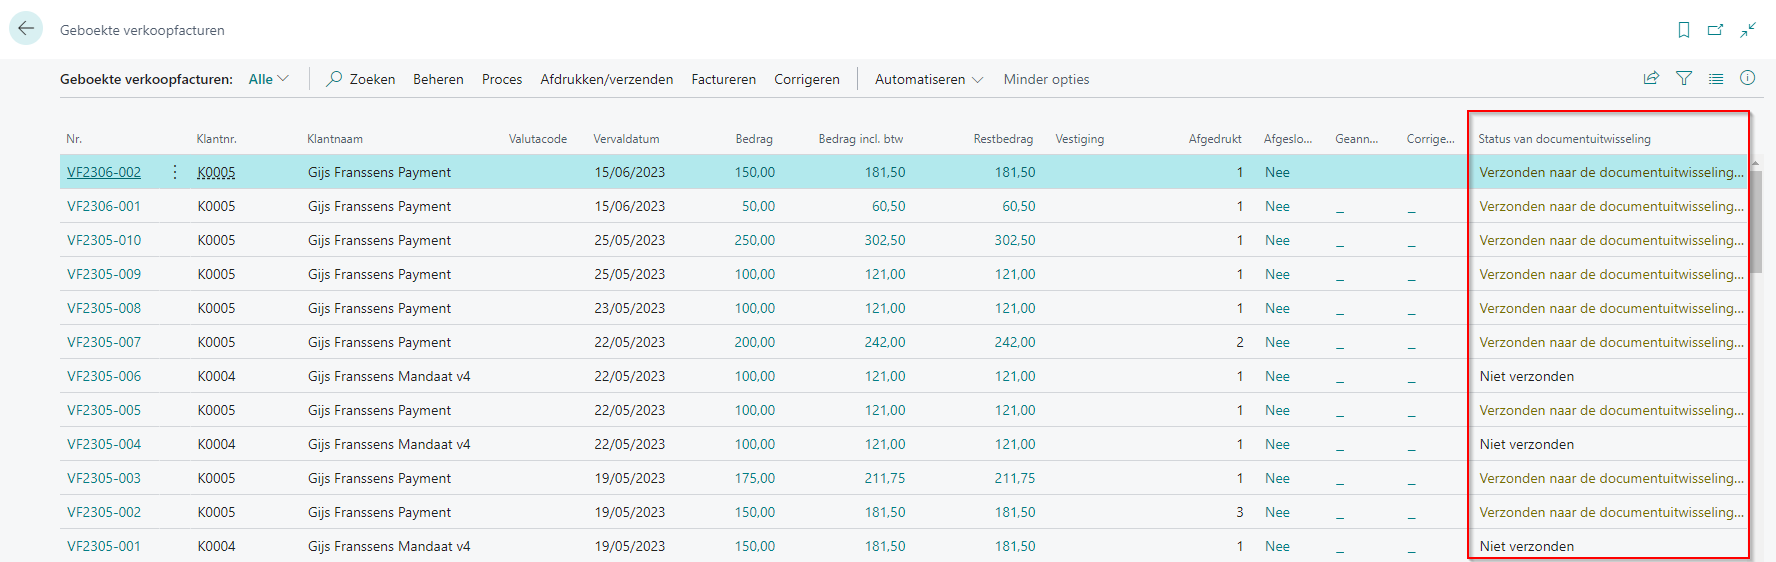The width and height of the screenshot is (1776, 562).
Task: Collapse the page with the shrink arrows icon
Action: [x=1748, y=30]
